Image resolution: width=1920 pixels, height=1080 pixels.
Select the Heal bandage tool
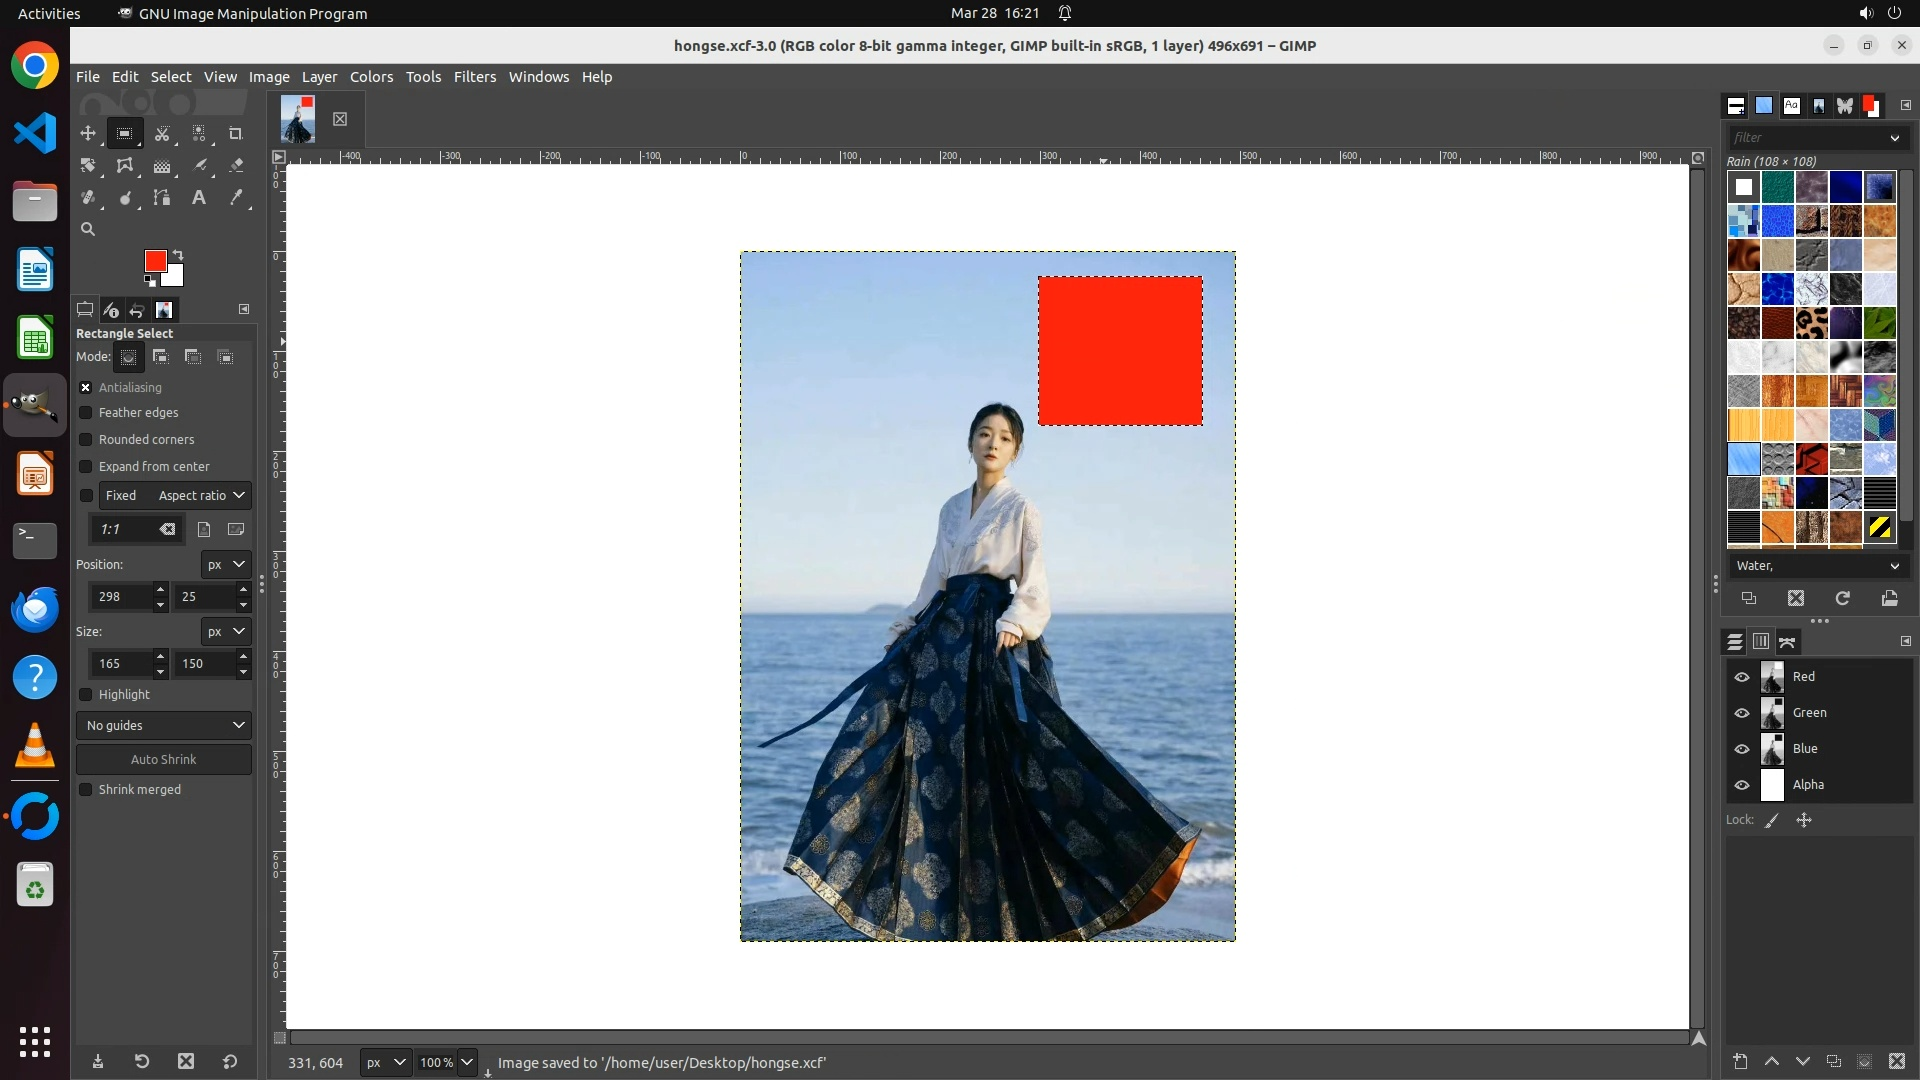point(88,198)
